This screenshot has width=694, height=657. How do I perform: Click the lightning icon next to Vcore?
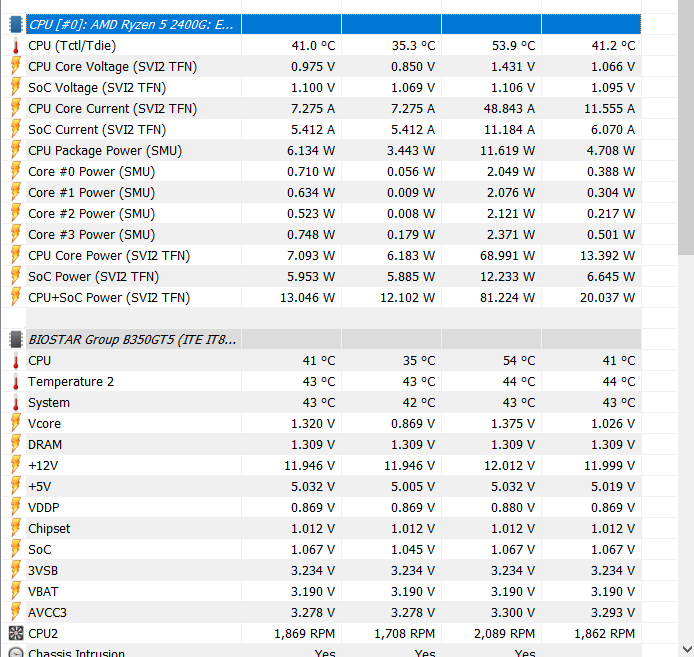point(15,424)
